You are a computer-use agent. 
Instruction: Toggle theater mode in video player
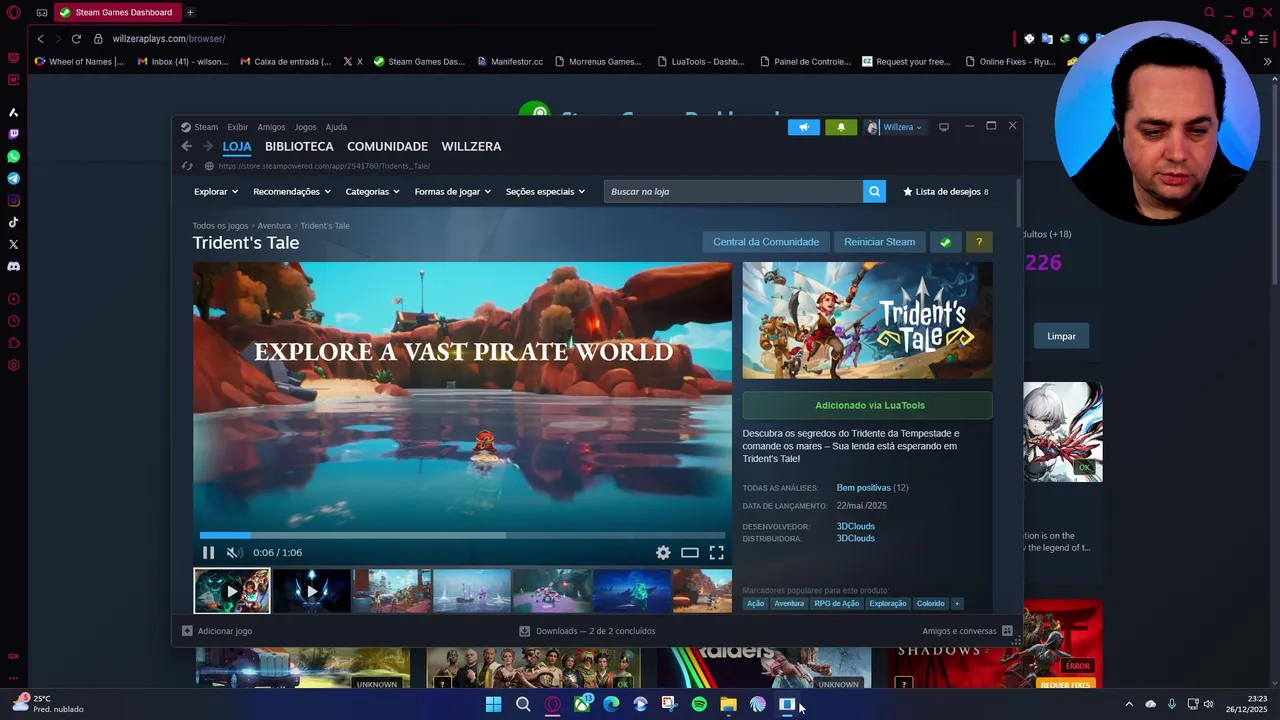pyautogui.click(x=690, y=552)
